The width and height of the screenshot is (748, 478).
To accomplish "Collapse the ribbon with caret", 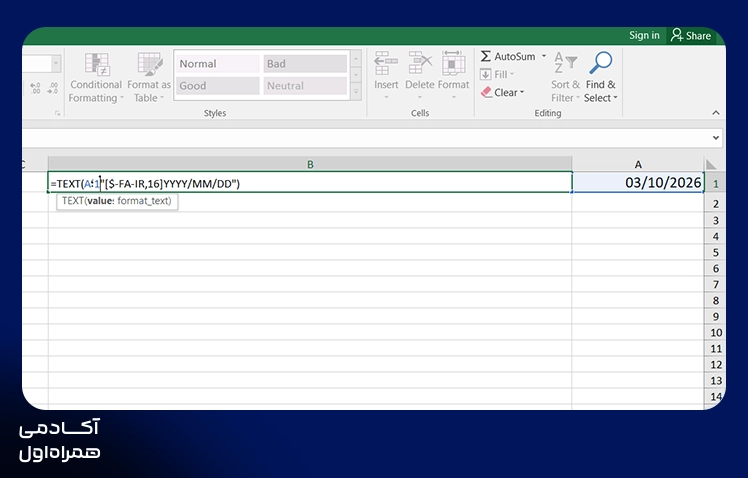I will pos(716,113).
